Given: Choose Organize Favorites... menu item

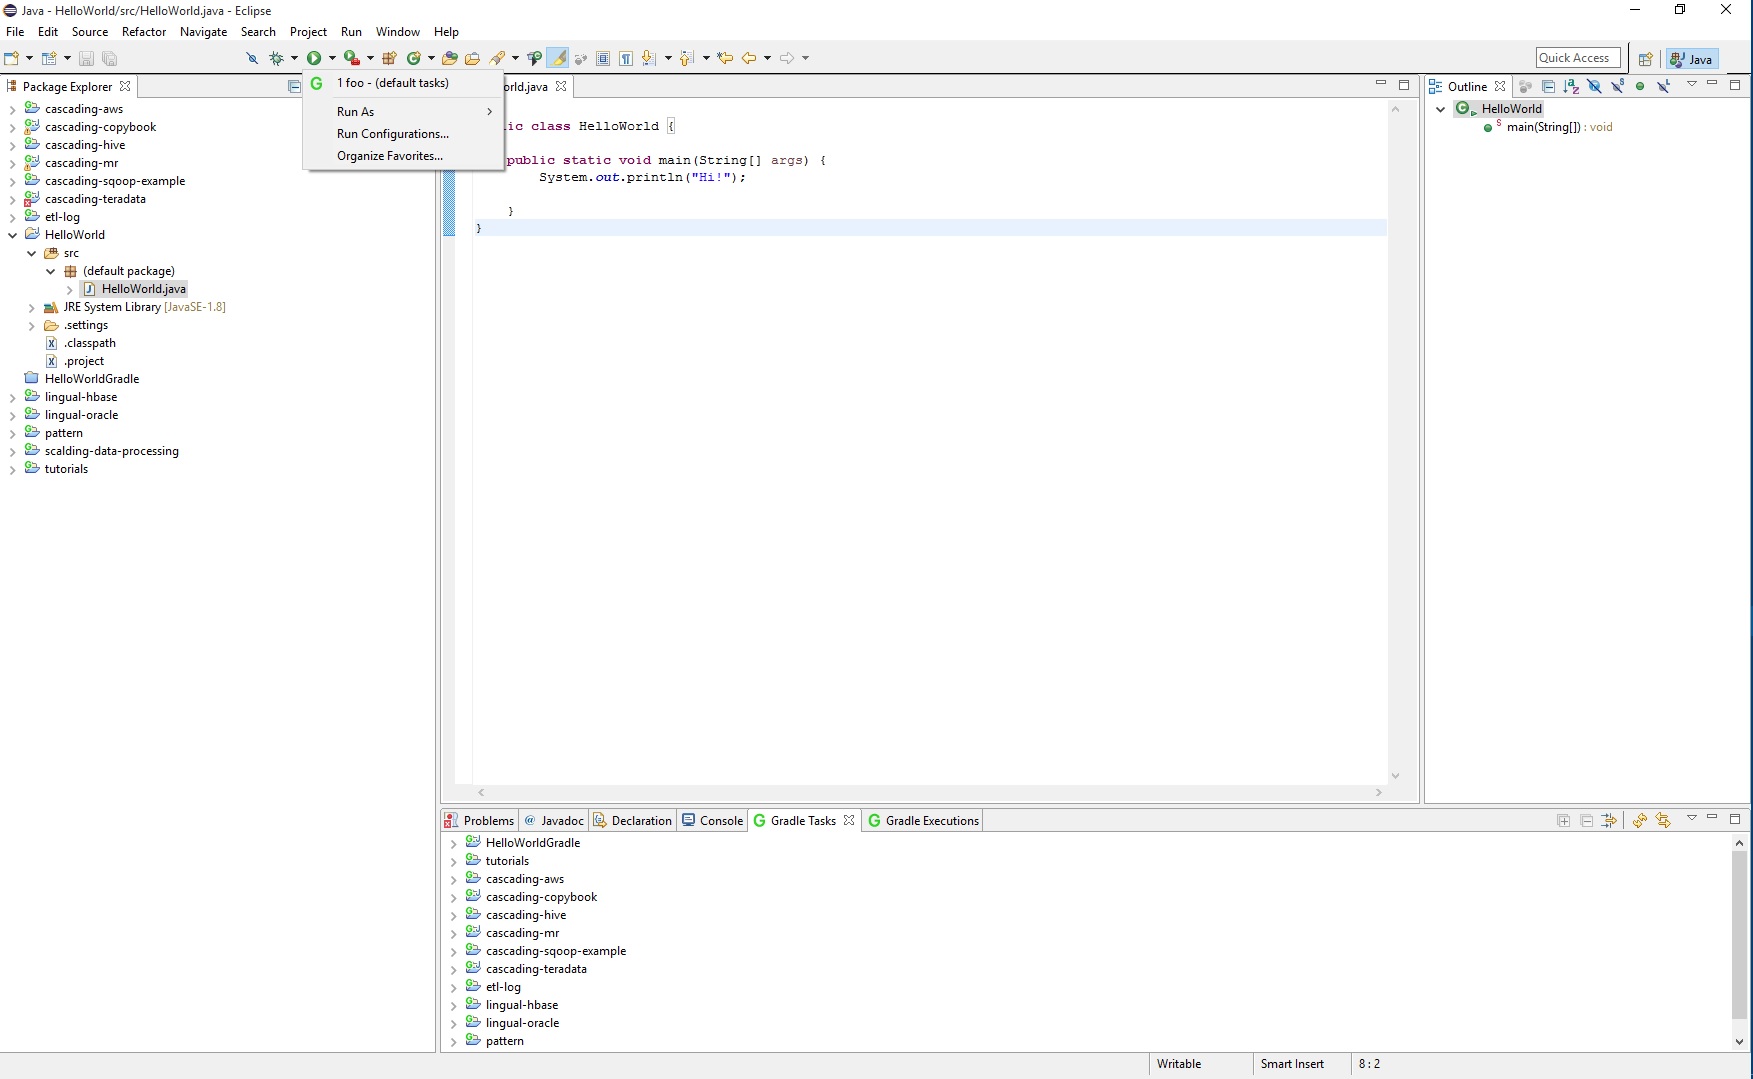Looking at the screenshot, I should click(x=403, y=155).
